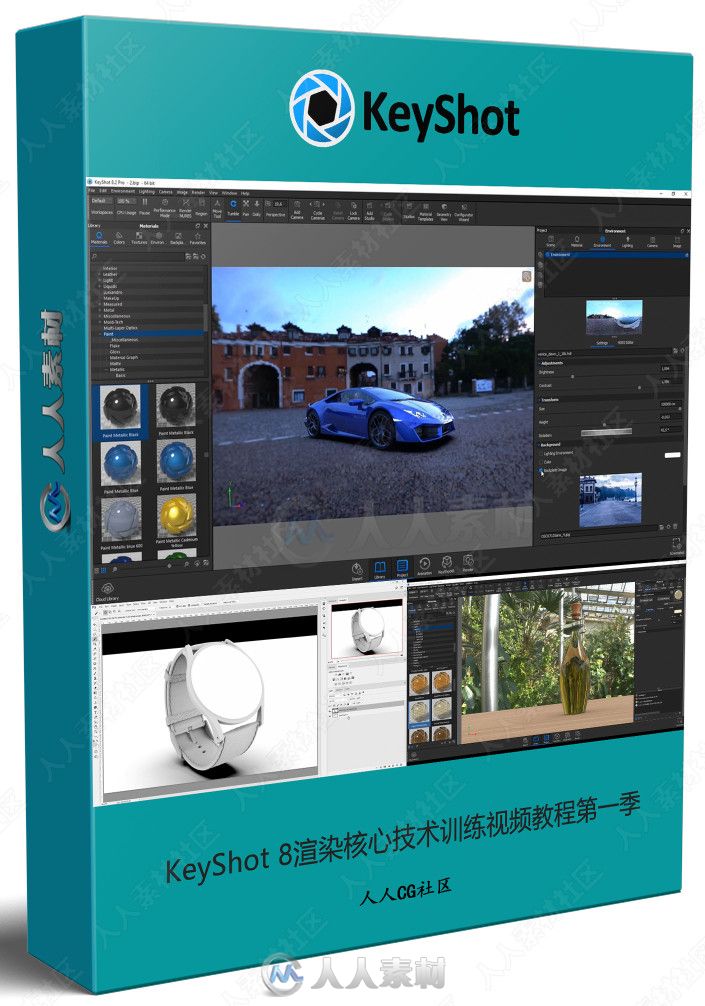
Task: Click the background color swatch
Action: click(672, 455)
